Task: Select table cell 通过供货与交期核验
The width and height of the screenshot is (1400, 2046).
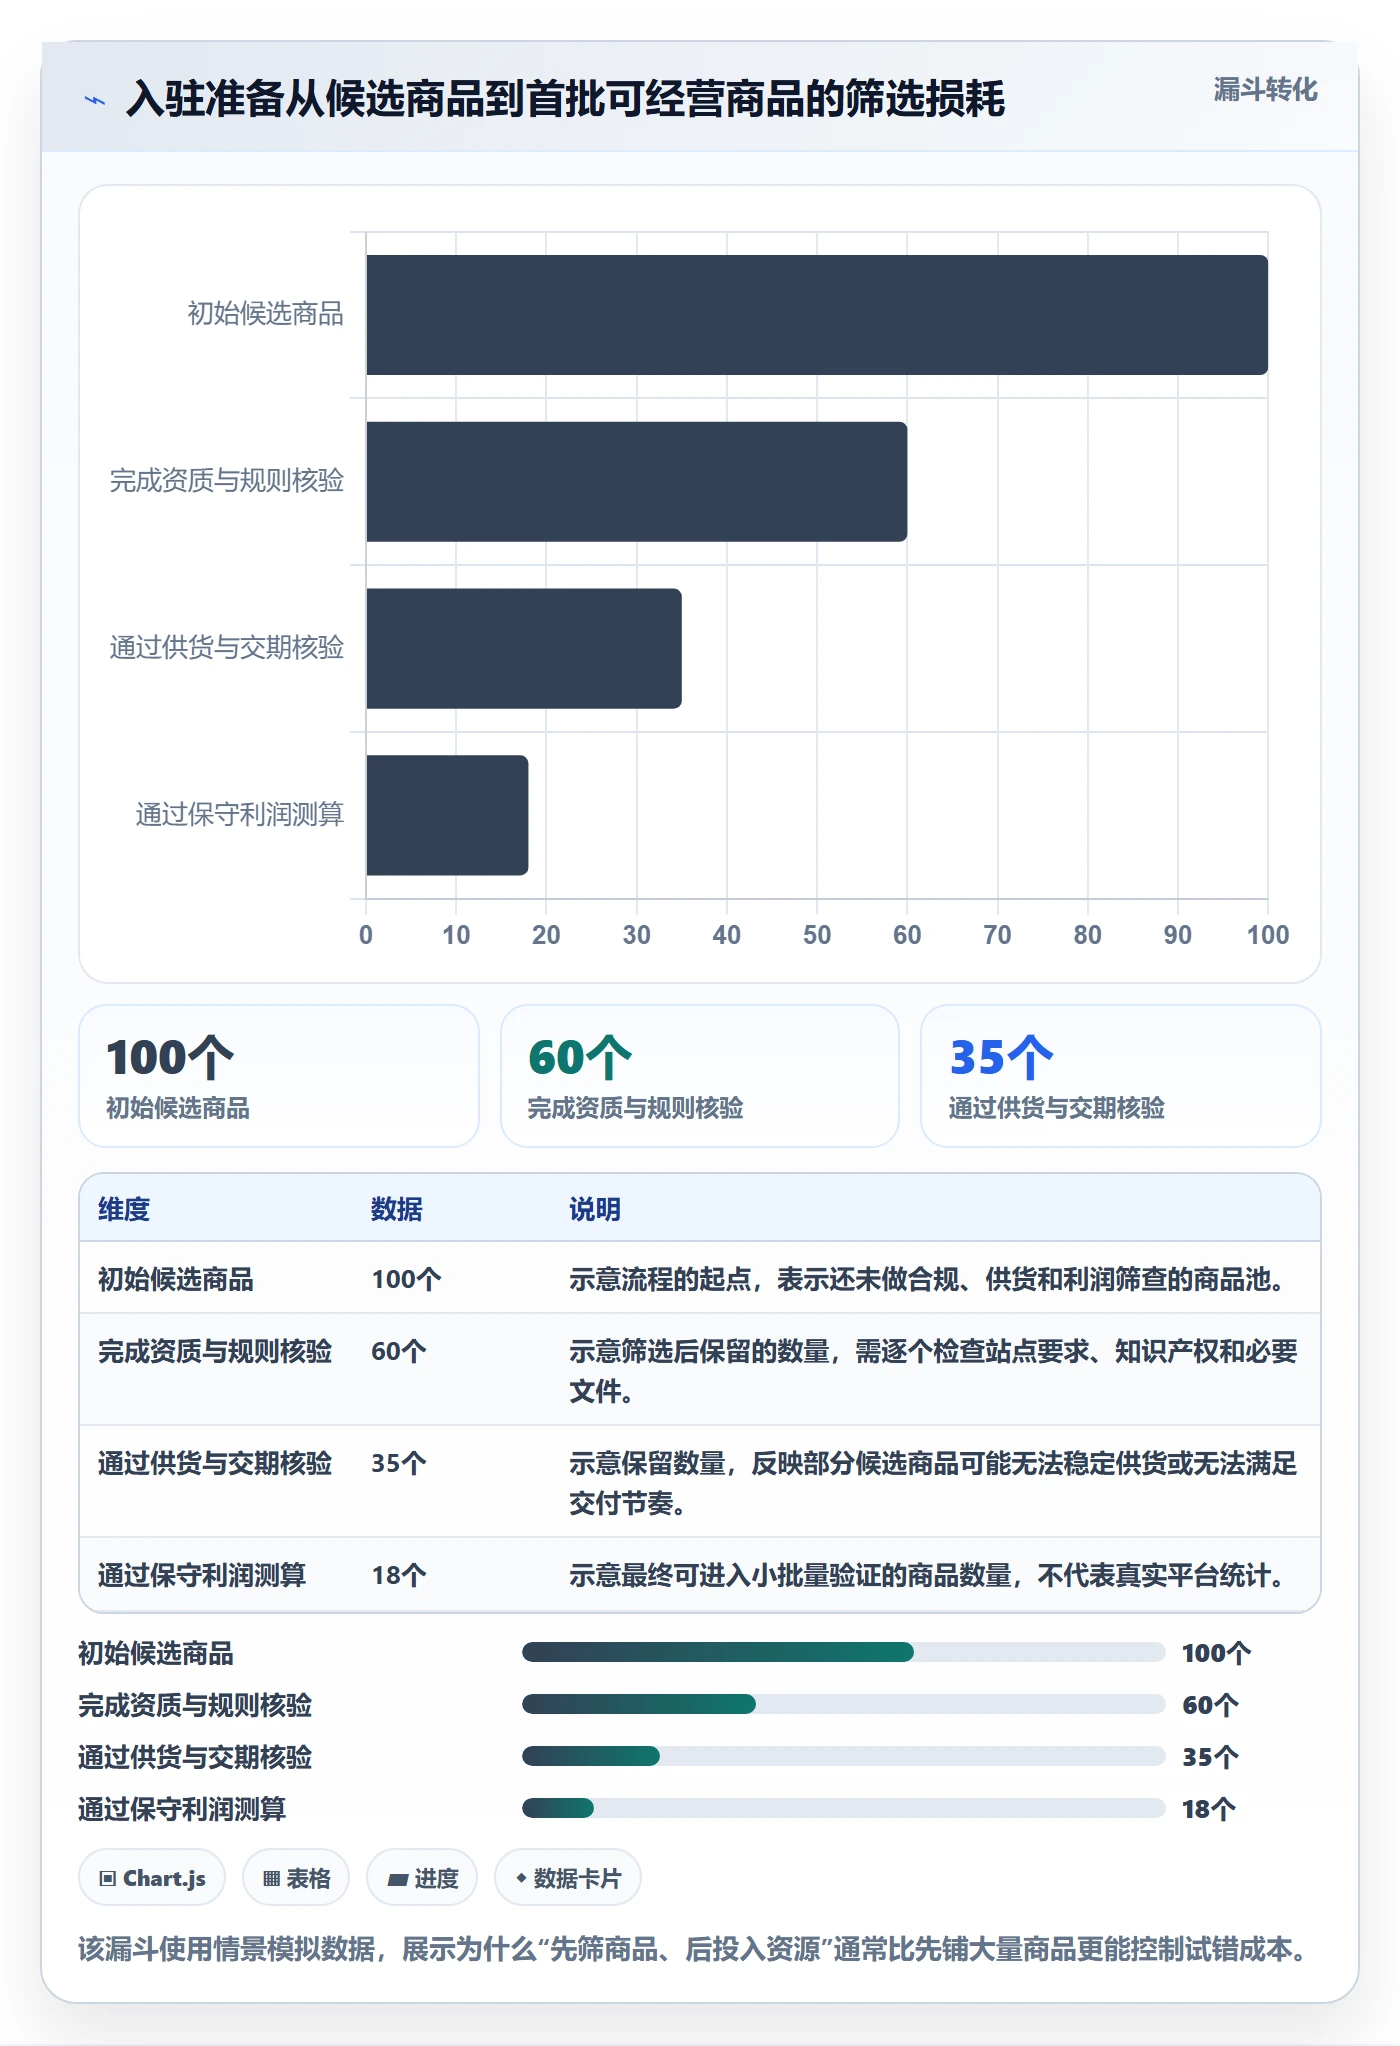Action: coord(215,1463)
